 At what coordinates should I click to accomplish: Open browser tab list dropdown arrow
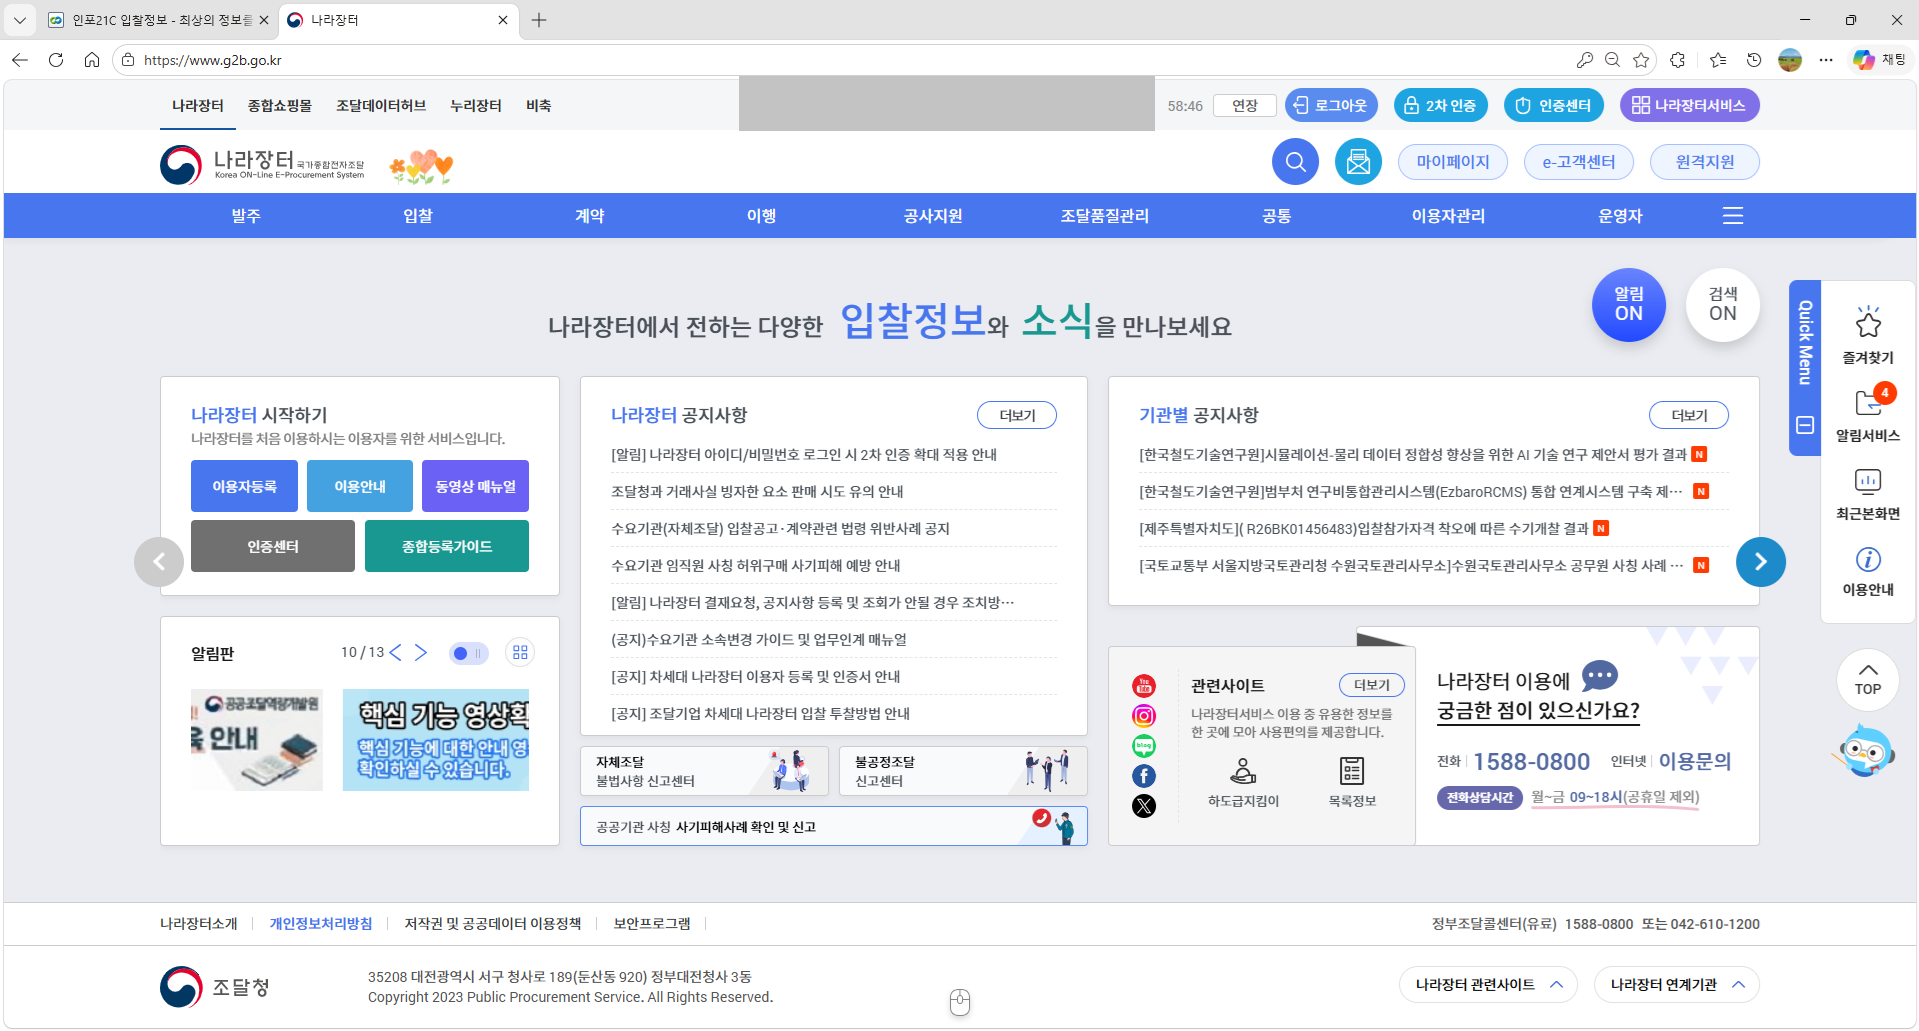[20, 20]
